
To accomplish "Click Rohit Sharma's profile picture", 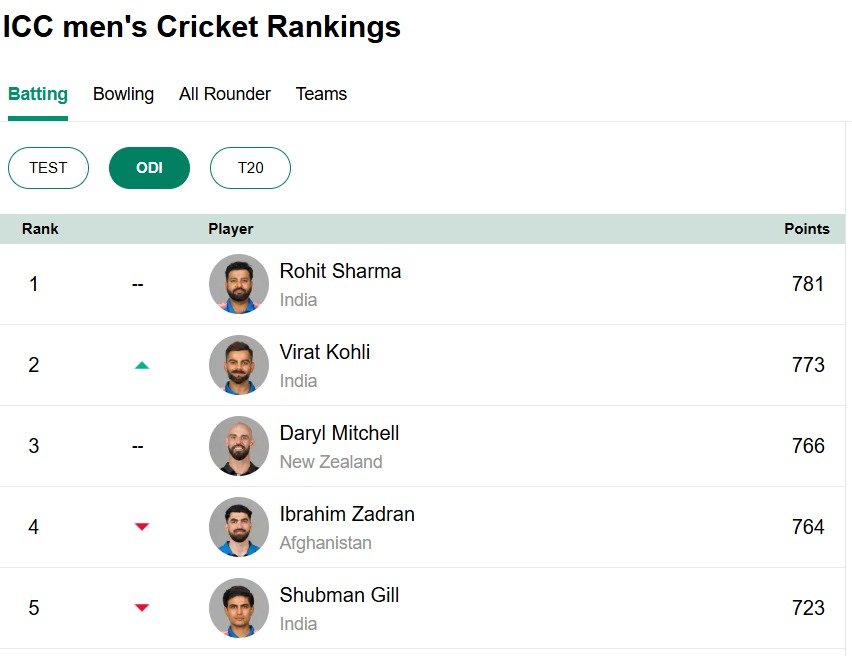I will 238,284.
